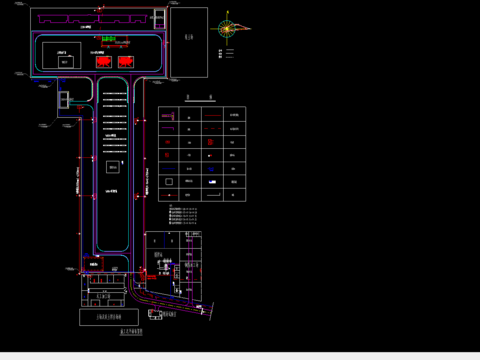This screenshot has height=360, width=480.
Task: Select the magenta sawtooth outline at top
Action: 93,19
